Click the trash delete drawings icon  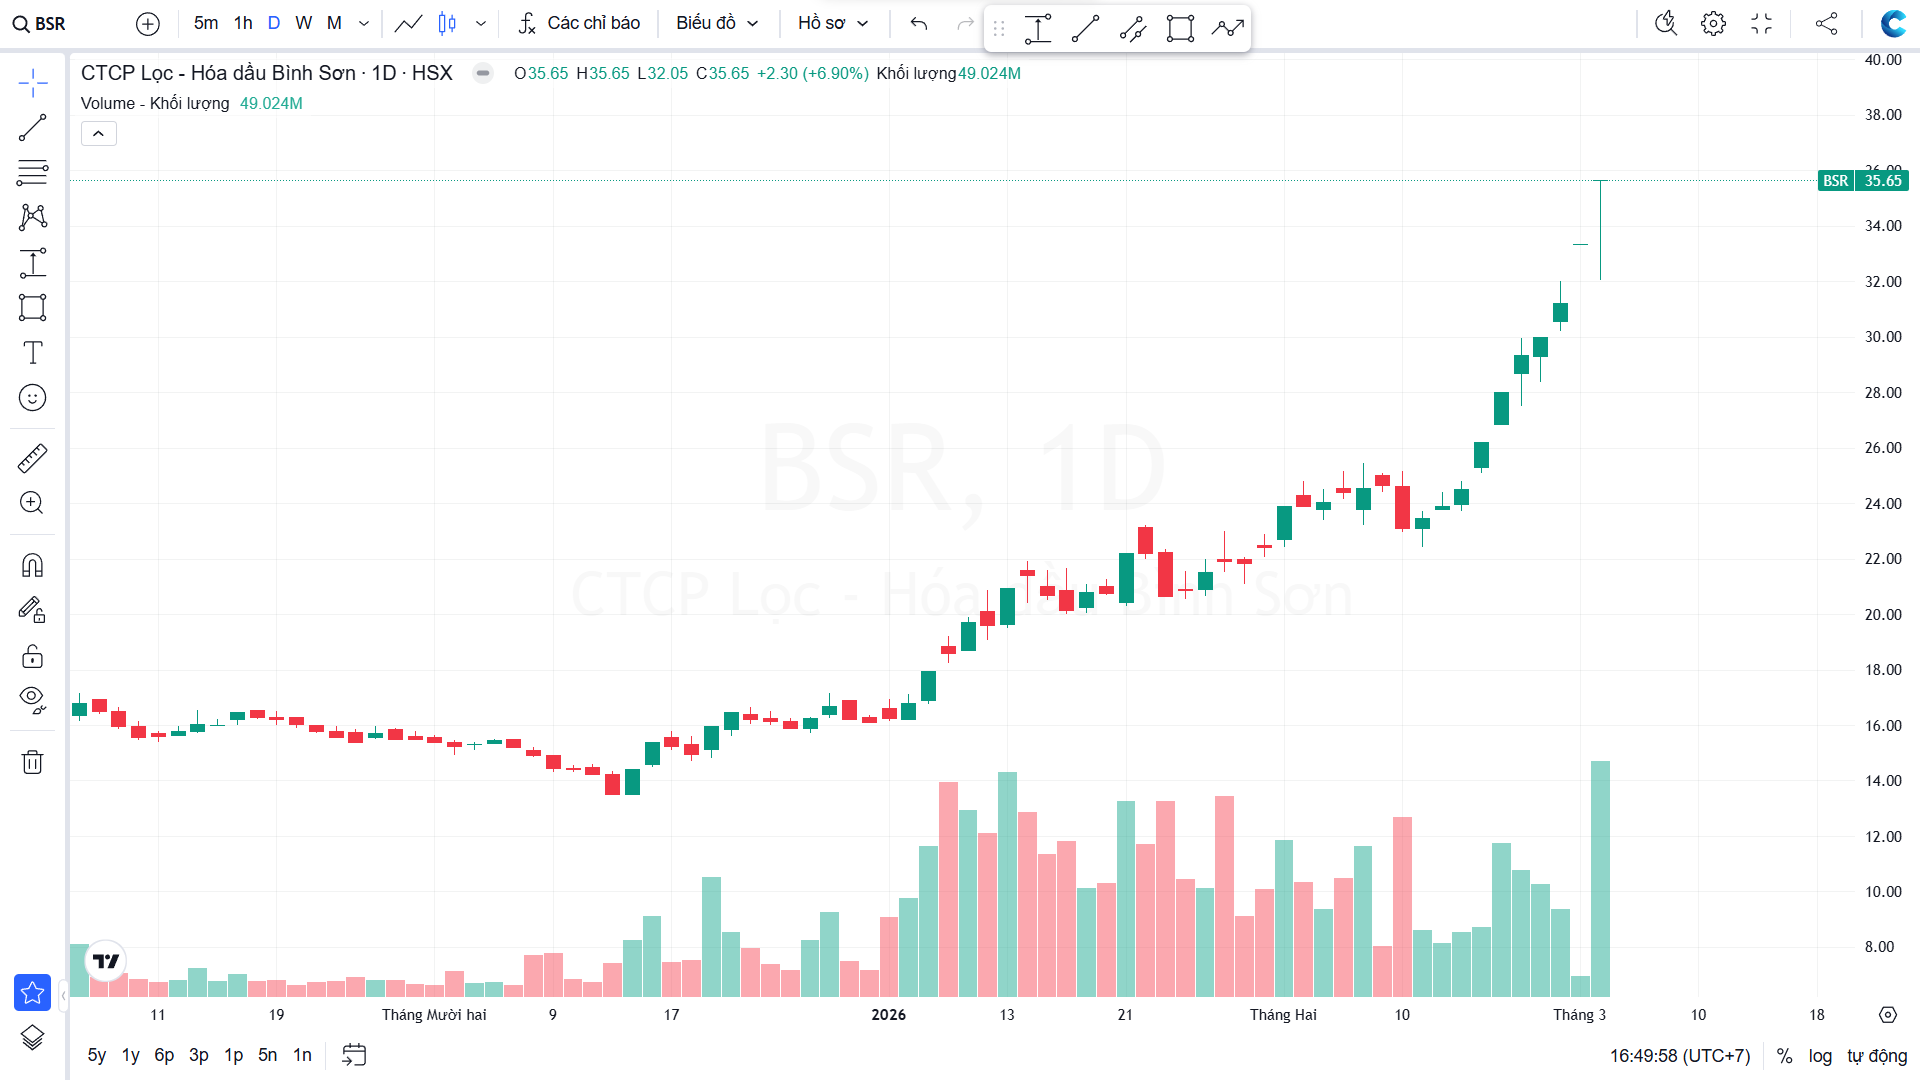click(x=32, y=762)
